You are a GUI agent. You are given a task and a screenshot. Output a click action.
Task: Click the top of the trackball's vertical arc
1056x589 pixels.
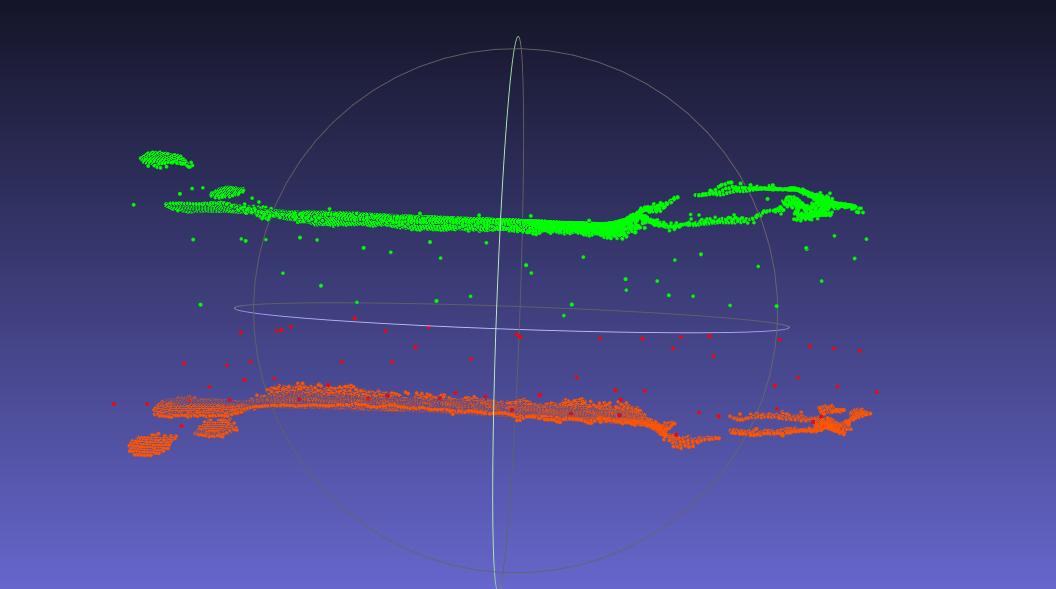pos(518,38)
